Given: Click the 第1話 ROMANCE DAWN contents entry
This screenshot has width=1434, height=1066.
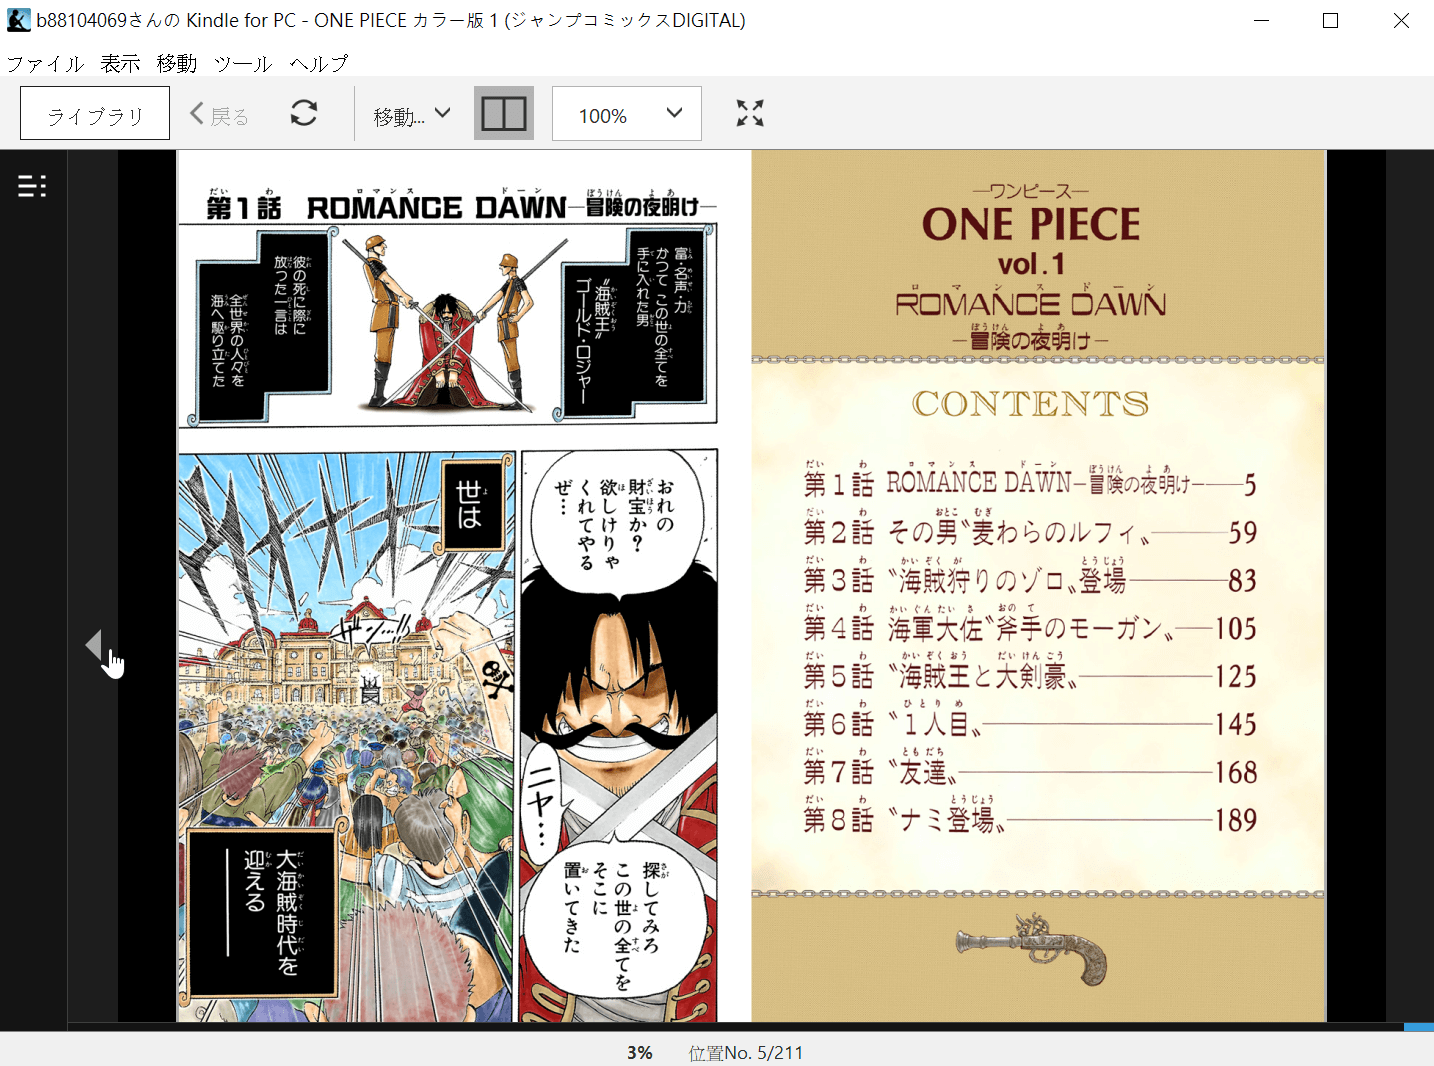Looking at the screenshot, I should tap(1030, 482).
